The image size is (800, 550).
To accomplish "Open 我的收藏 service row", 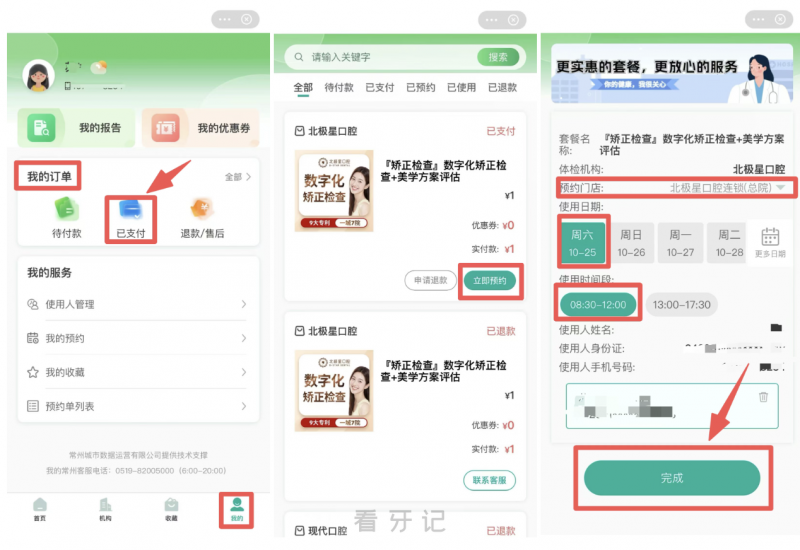I will (x=137, y=372).
